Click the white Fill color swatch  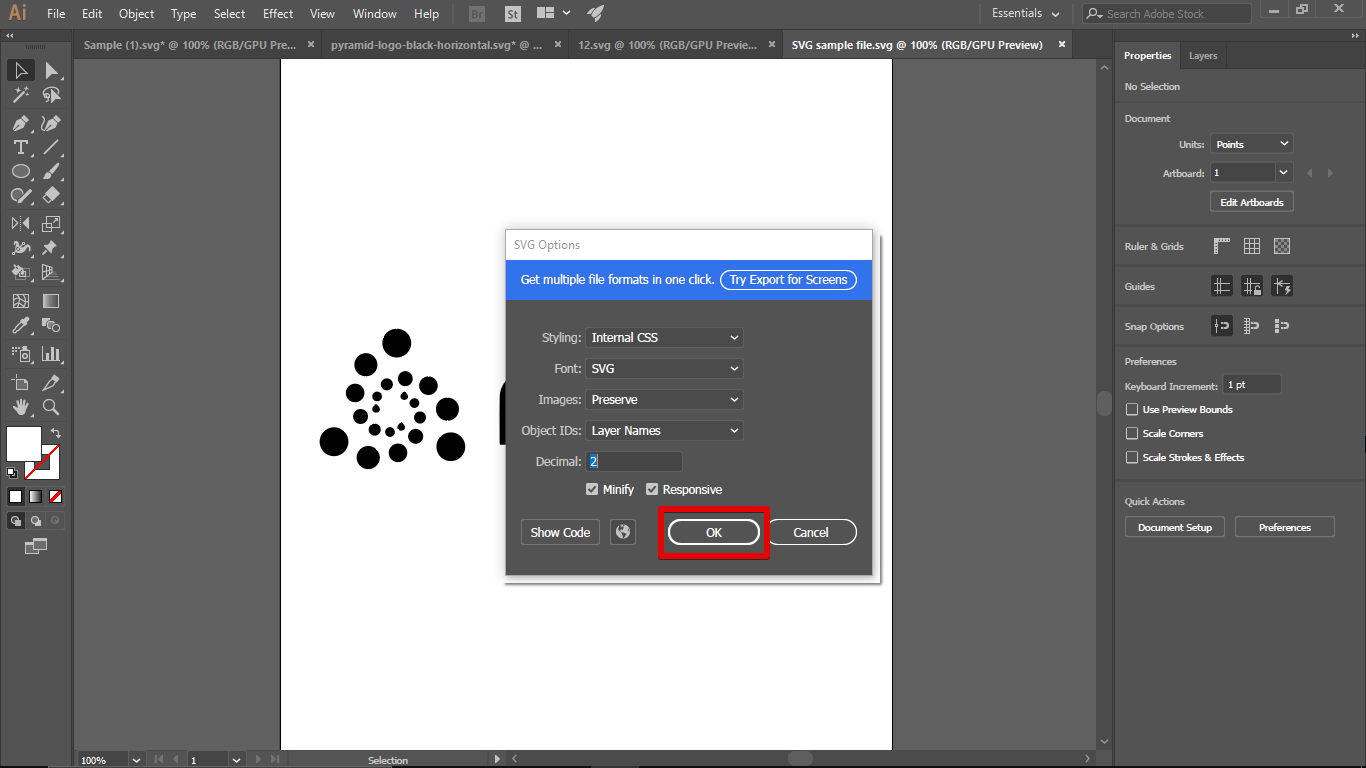[x=24, y=444]
